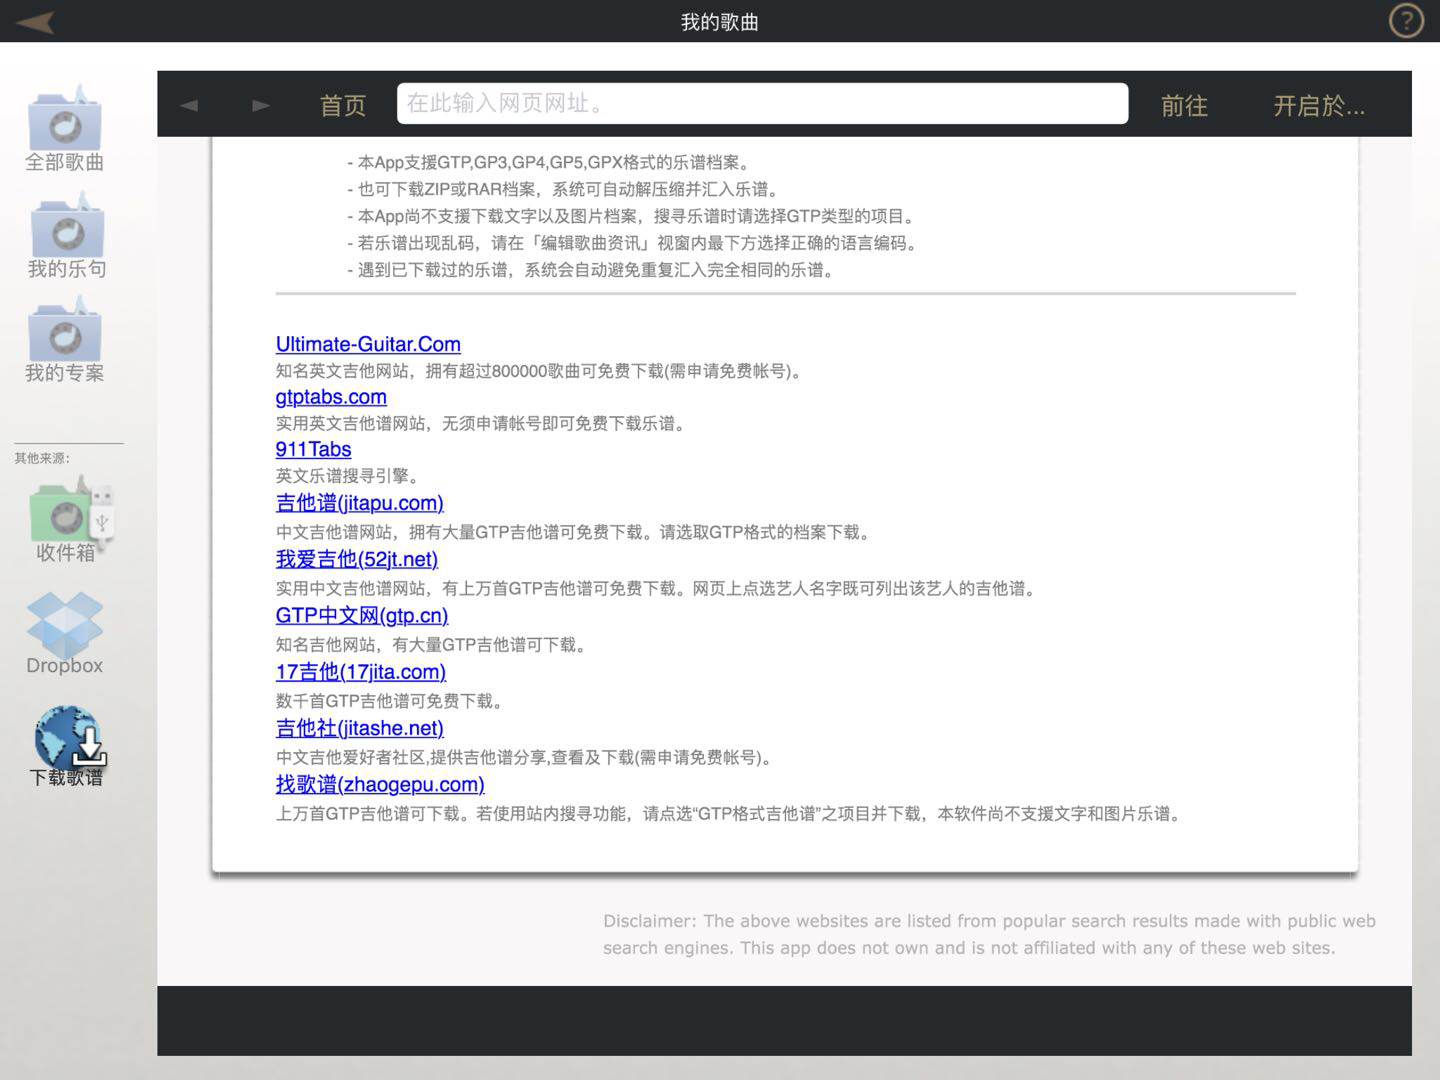
Task: Open the Ultimate-Guitar.Com link
Action: click(x=368, y=344)
